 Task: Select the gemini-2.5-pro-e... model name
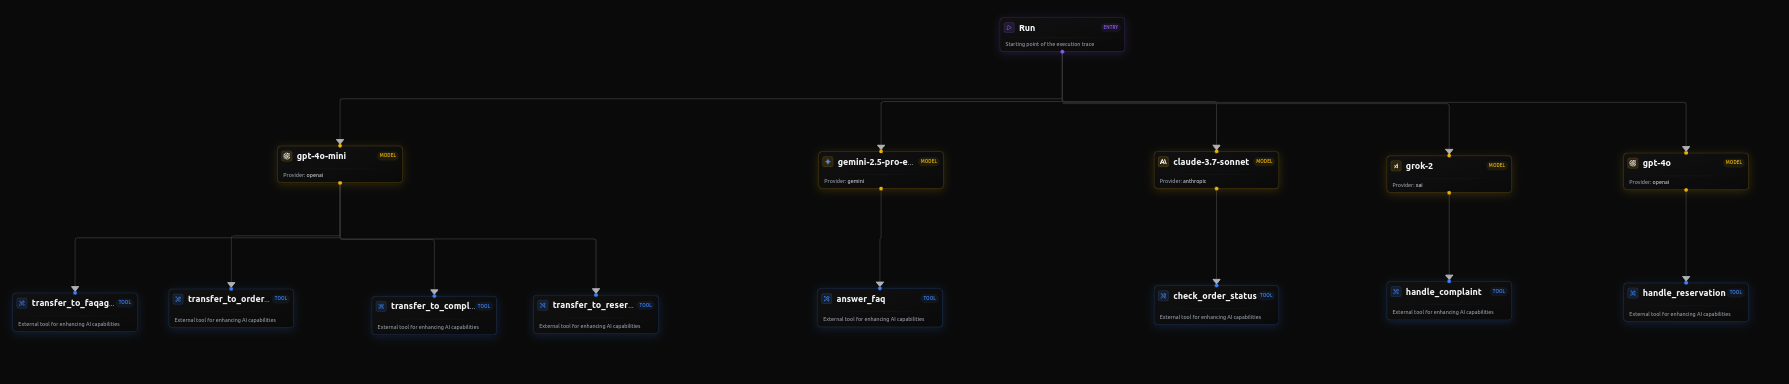click(x=876, y=162)
